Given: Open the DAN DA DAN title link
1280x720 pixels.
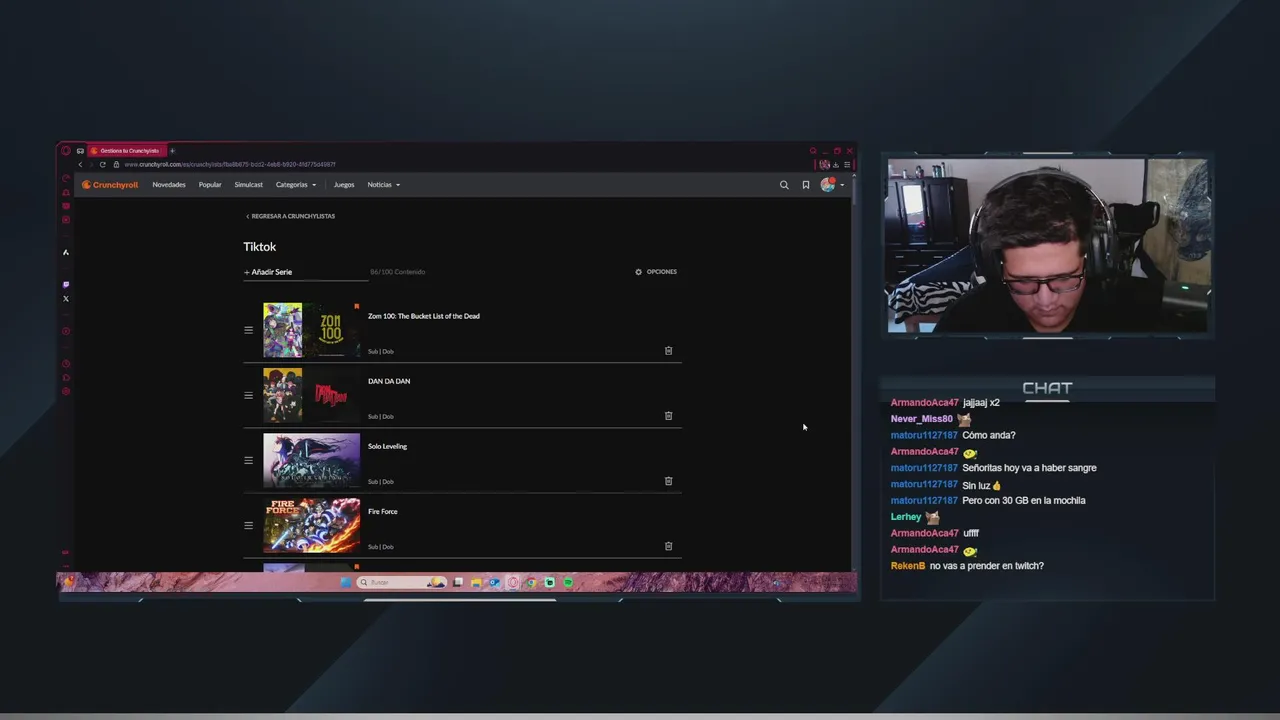Looking at the screenshot, I should point(389,381).
